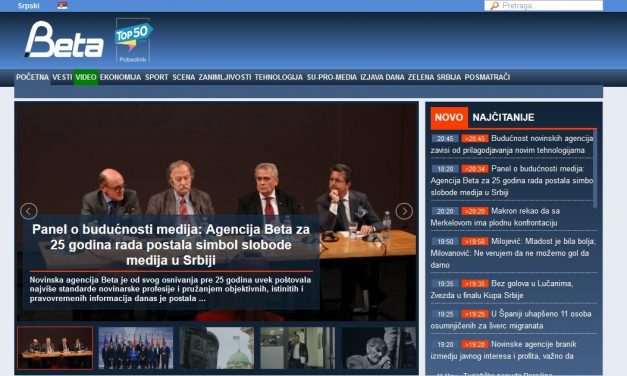
Task: Open IZJAVA DANA menu item
Action: 382,77
